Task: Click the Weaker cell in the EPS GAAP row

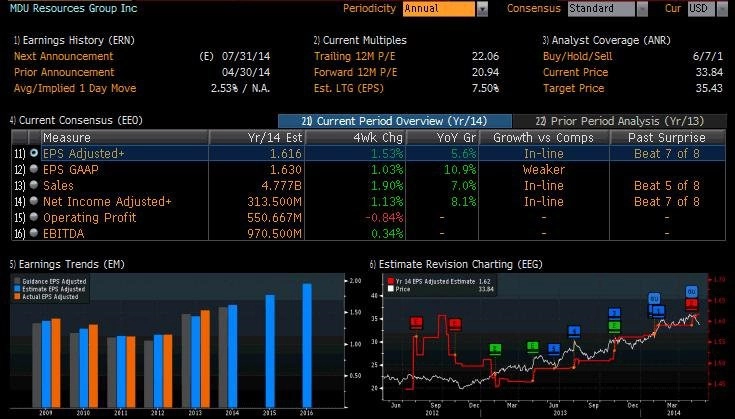Action: (544, 169)
